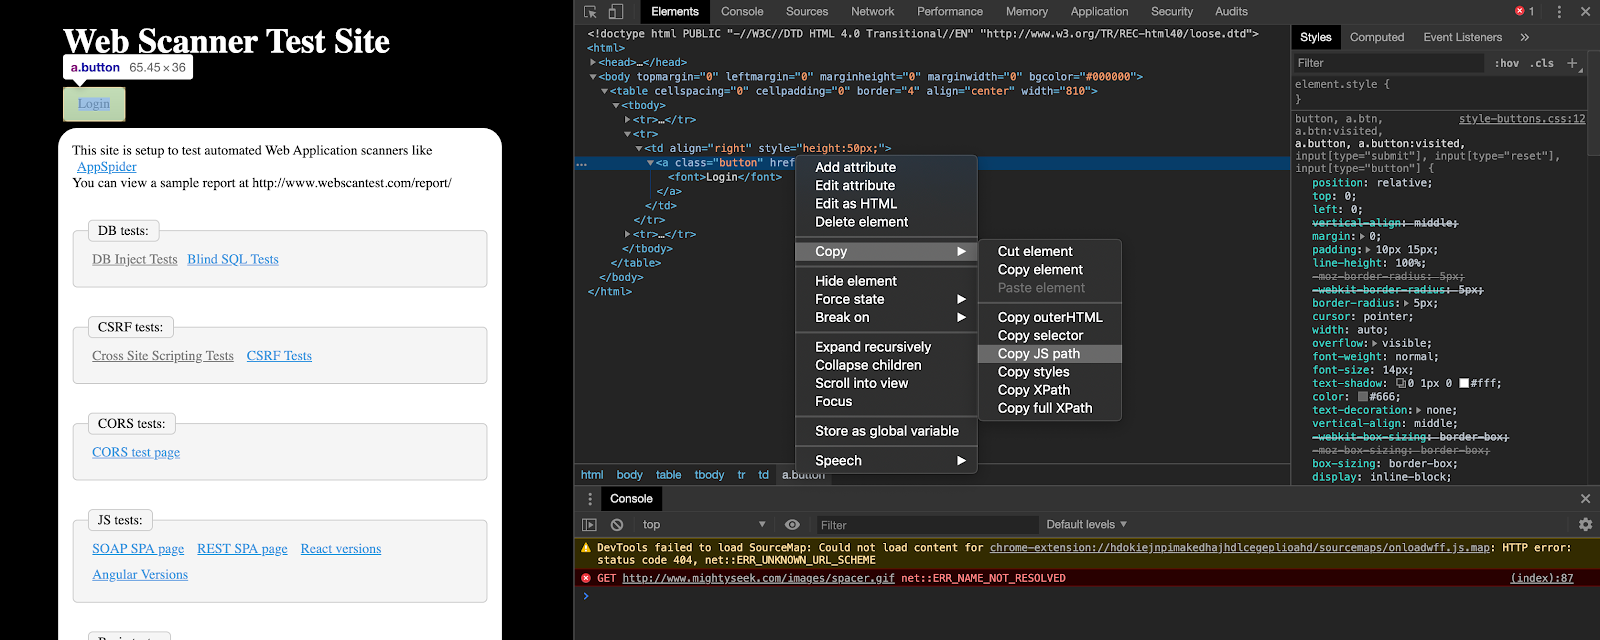1600x640 pixels.
Task: Click the #666 color swatch
Action: (1362, 397)
